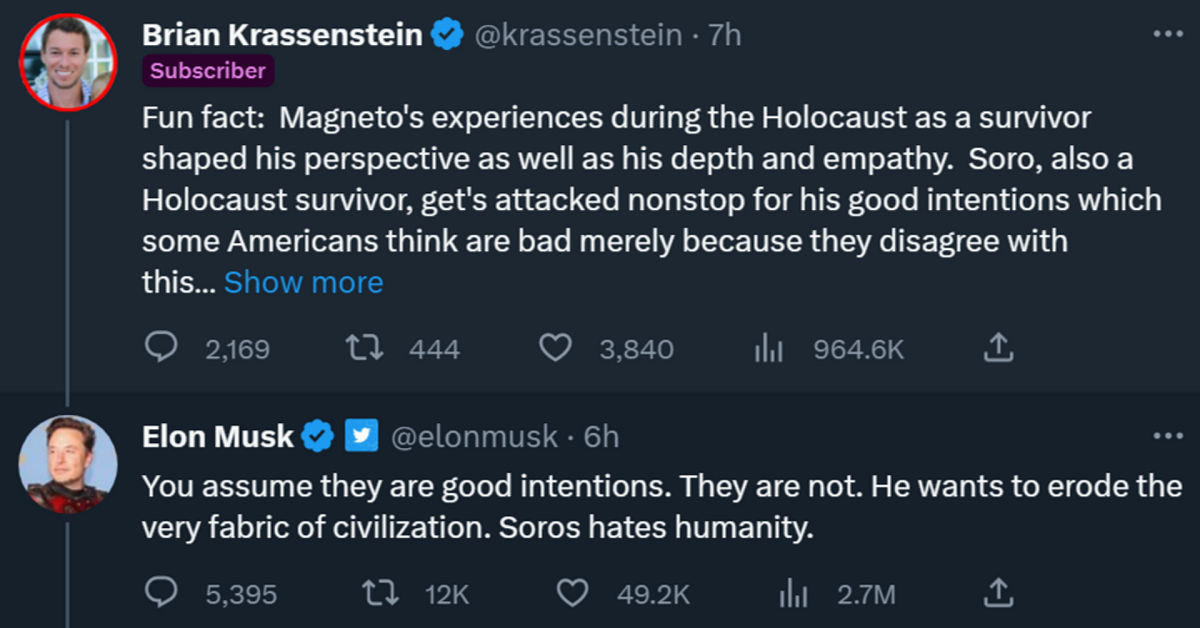Click the Subscriber badge
Image resolution: width=1200 pixels, height=628 pixels.
pos(207,71)
